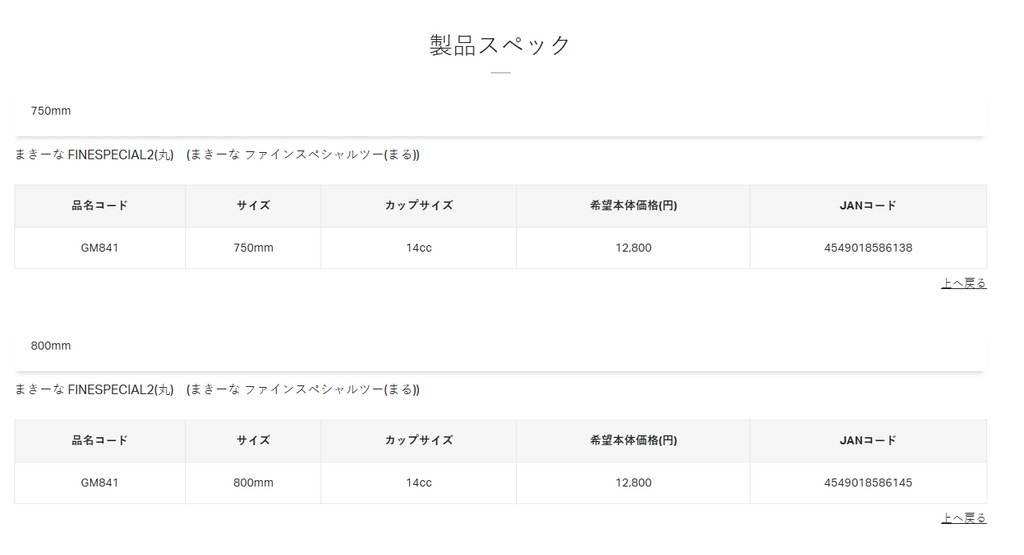Click 品名コード header in the first table

100,206
